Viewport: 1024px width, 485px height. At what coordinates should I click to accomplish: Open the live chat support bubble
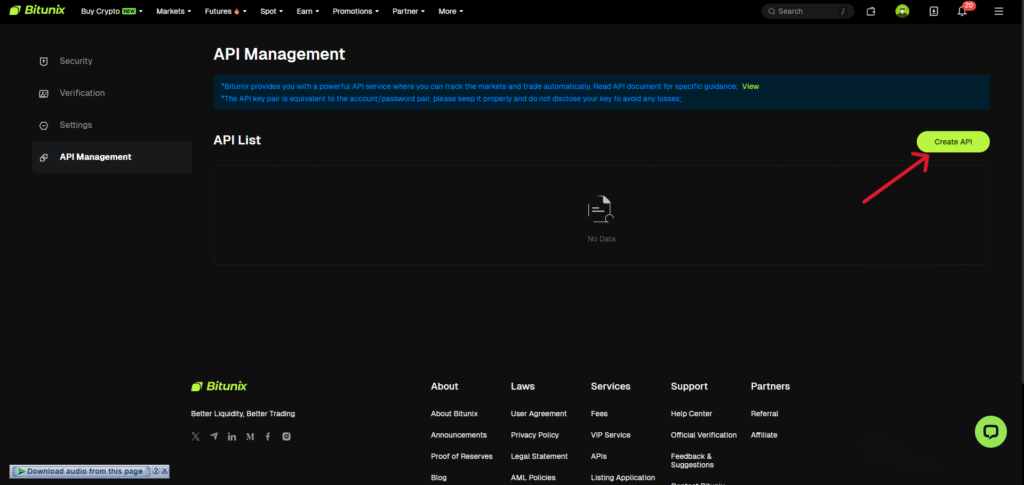[x=990, y=431]
